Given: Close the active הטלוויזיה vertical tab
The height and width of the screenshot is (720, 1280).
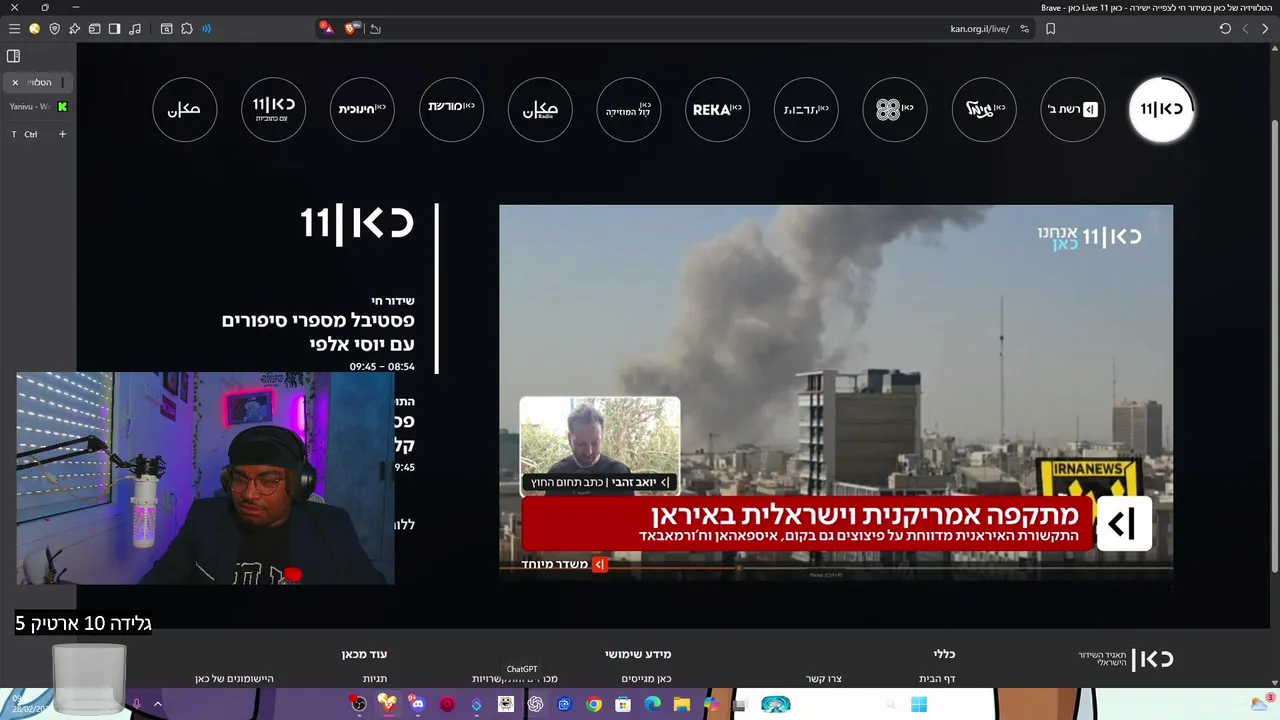Looking at the screenshot, I should [x=15, y=82].
